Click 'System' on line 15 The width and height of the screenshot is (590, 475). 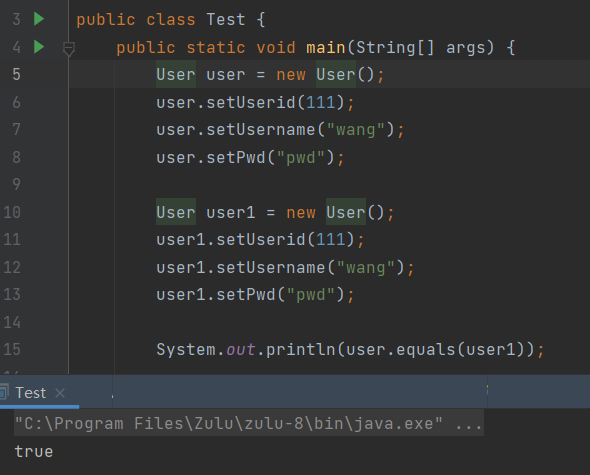(186, 350)
